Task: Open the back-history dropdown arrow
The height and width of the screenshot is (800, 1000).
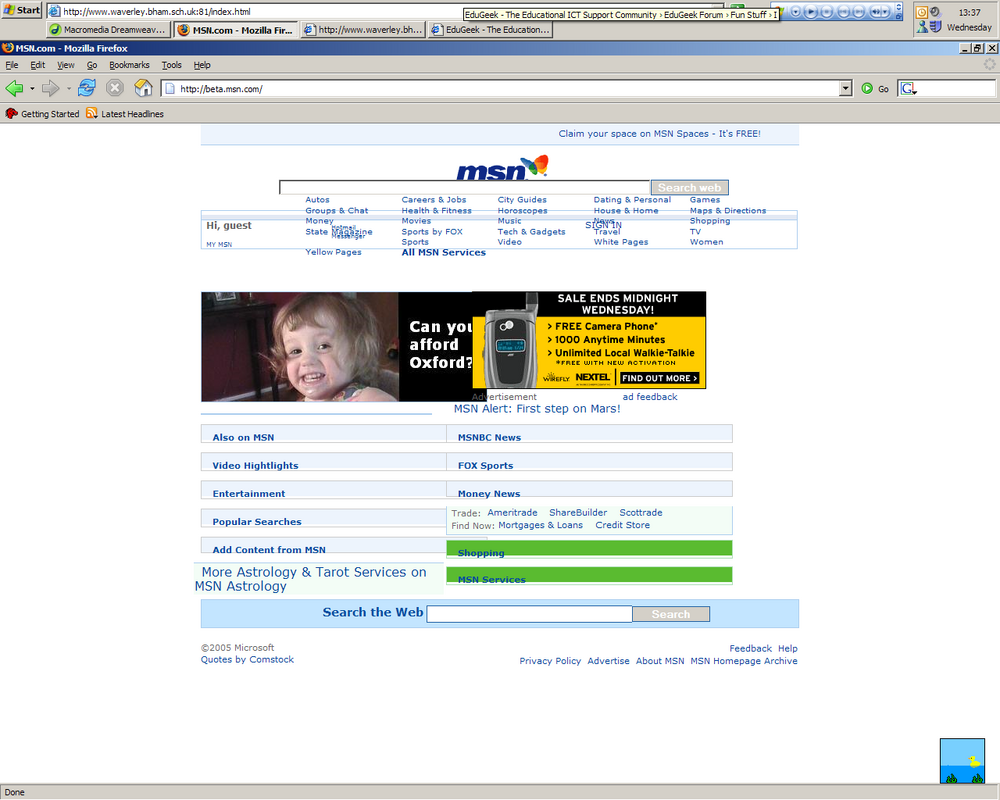Action: point(32,89)
